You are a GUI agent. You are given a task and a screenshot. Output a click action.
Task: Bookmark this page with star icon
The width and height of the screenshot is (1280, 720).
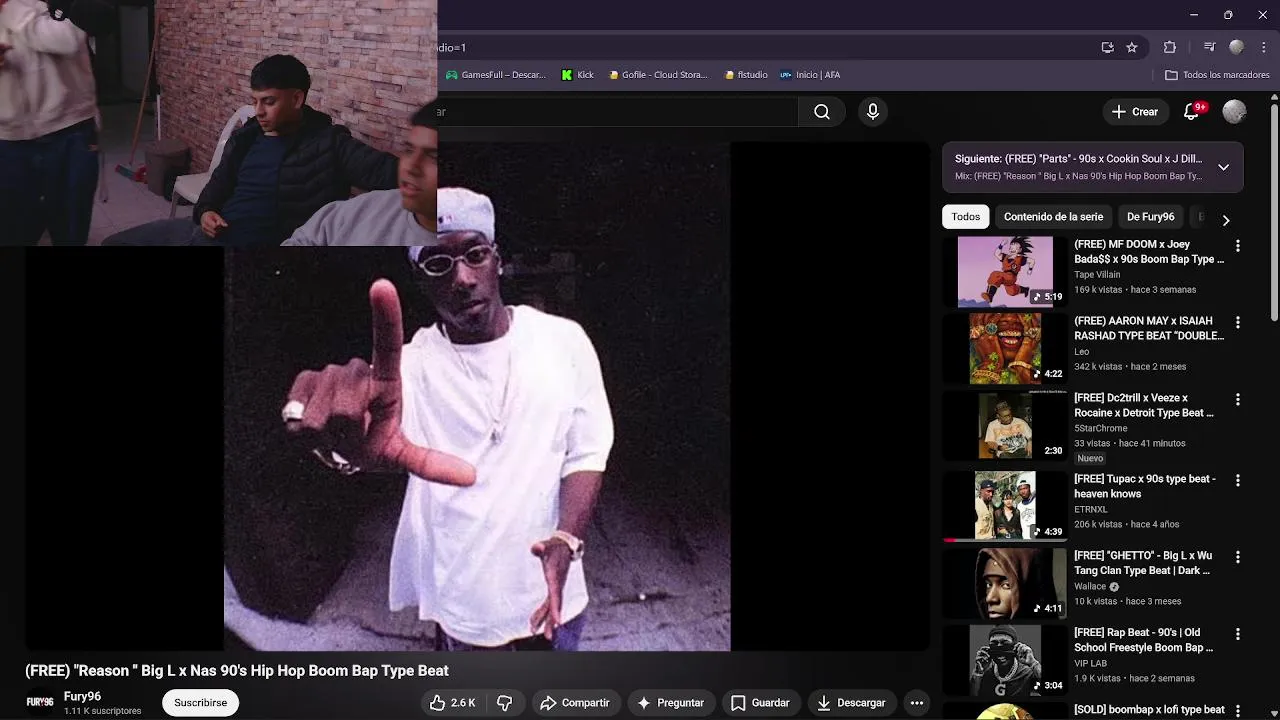(x=1132, y=47)
